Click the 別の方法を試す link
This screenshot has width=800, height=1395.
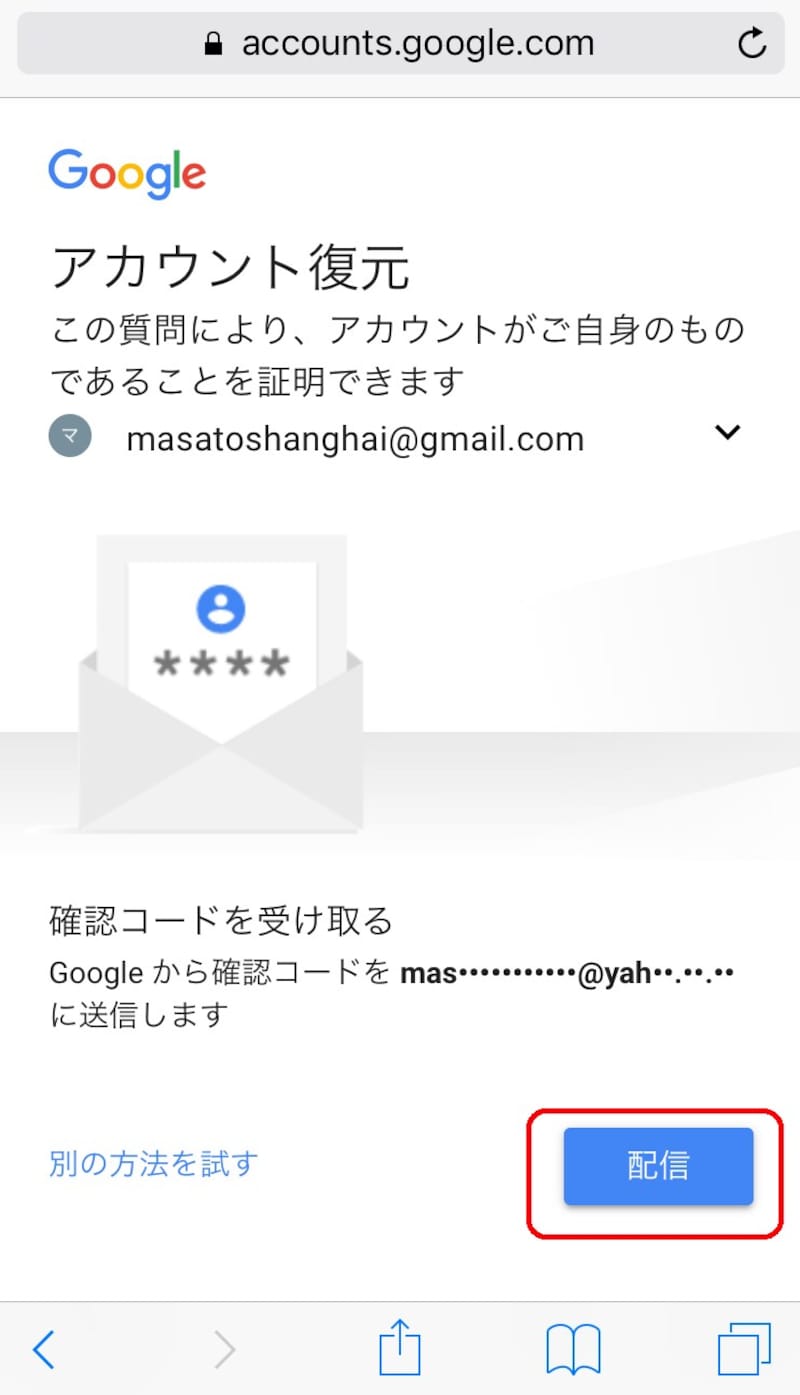[153, 1163]
